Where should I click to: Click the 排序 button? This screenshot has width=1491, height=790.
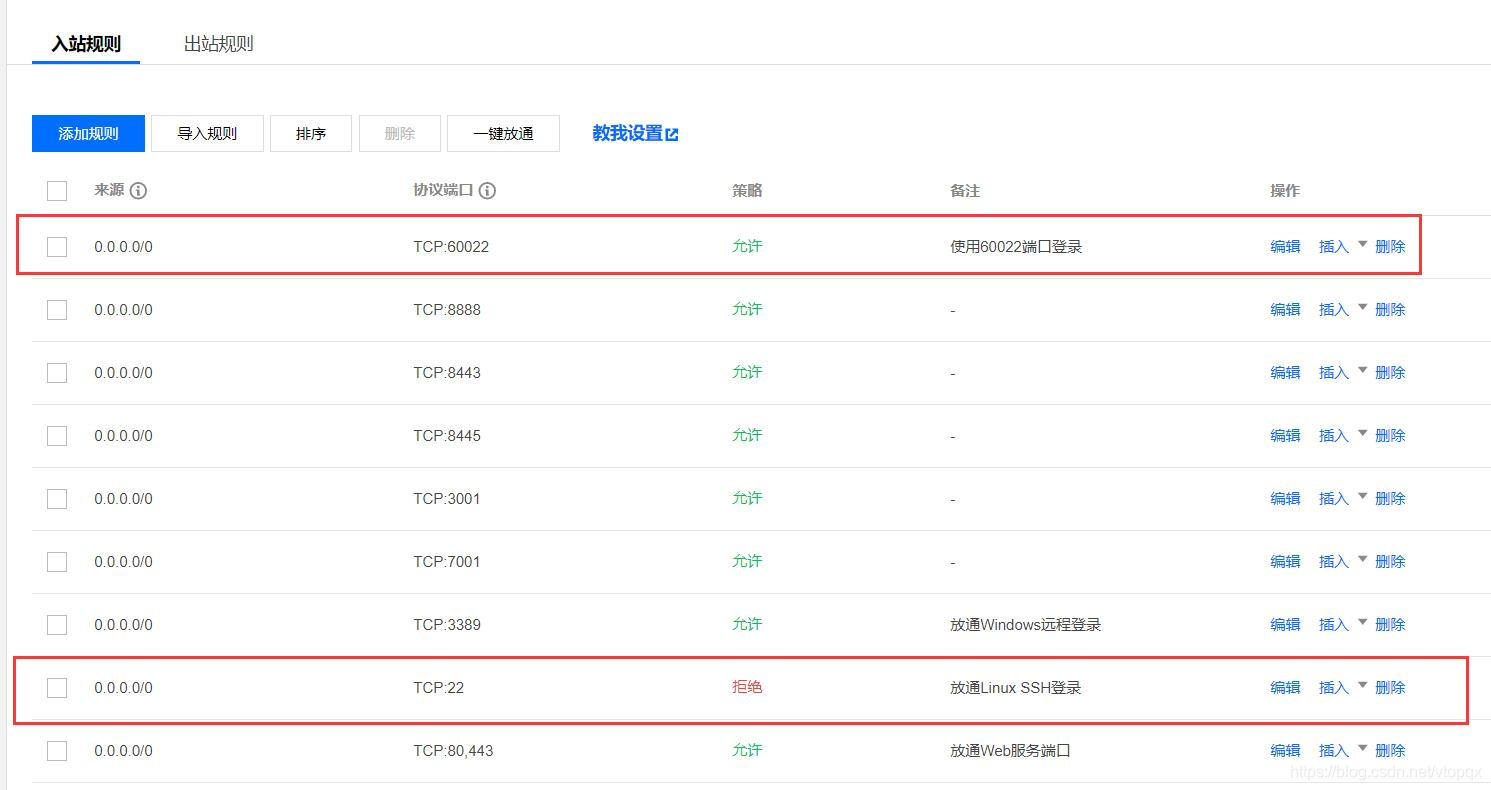311,134
